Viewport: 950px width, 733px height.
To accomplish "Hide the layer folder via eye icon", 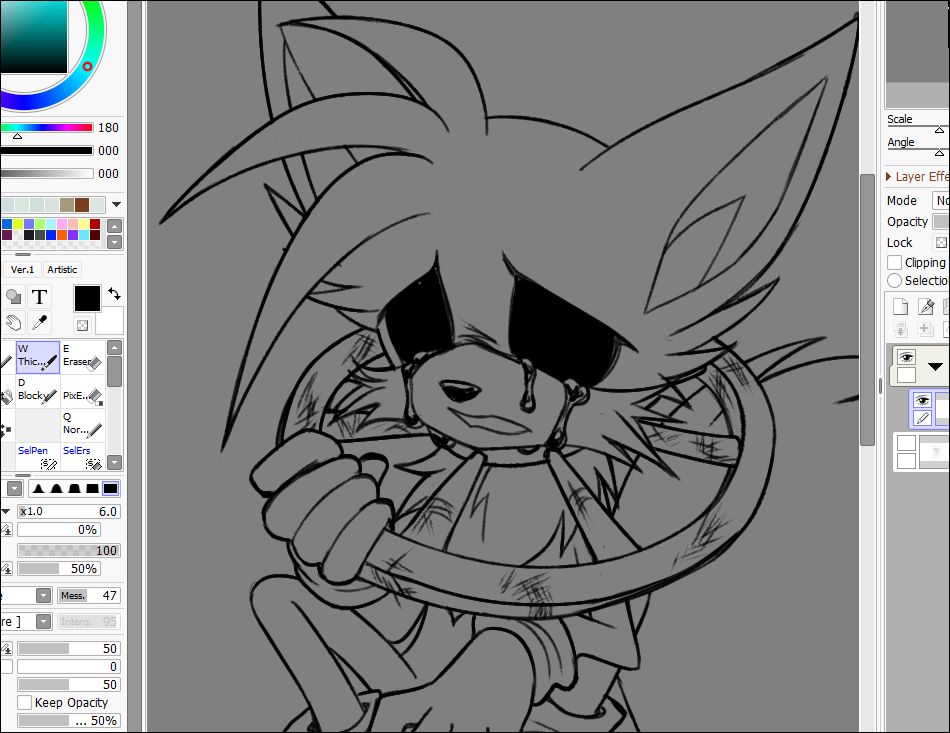I will (x=906, y=357).
